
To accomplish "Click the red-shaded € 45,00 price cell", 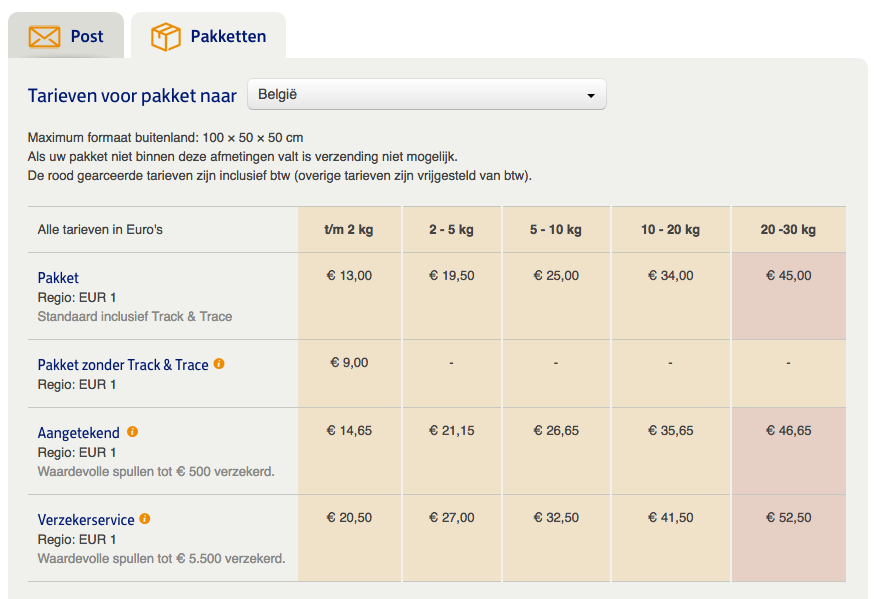I will [789, 296].
